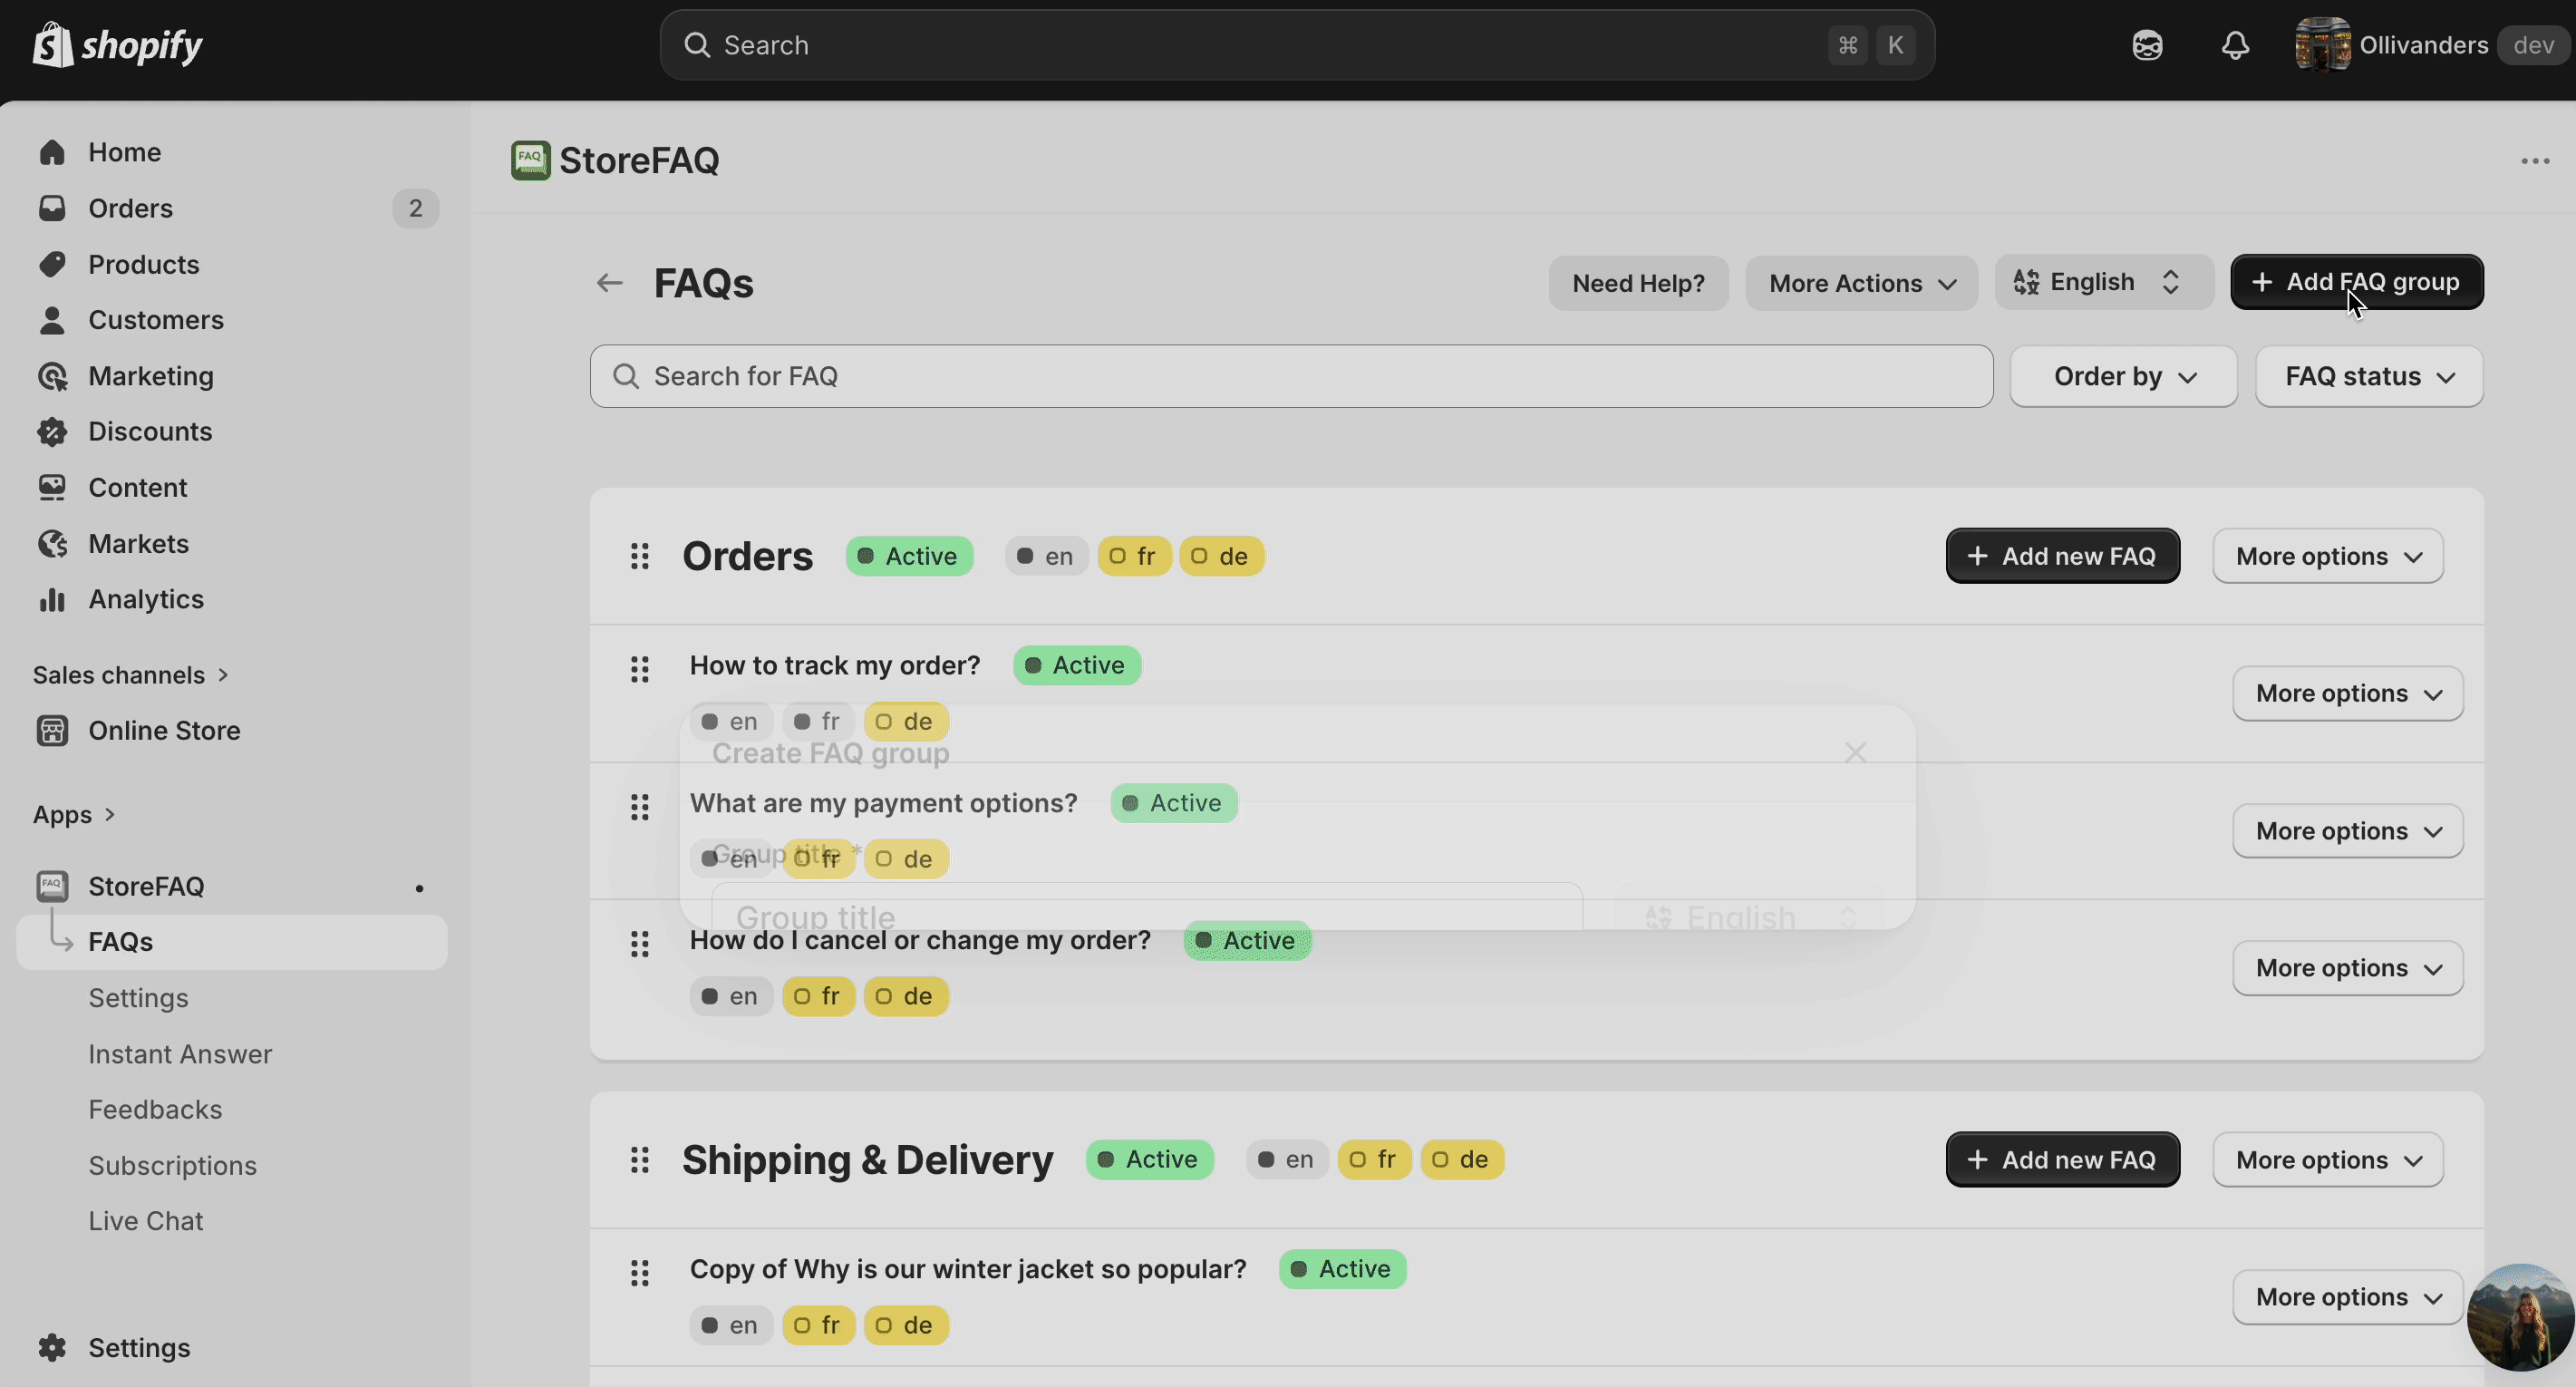Open the FAQ status filter
This screenshot has width=2576, height=1387.
[2369, 376]
